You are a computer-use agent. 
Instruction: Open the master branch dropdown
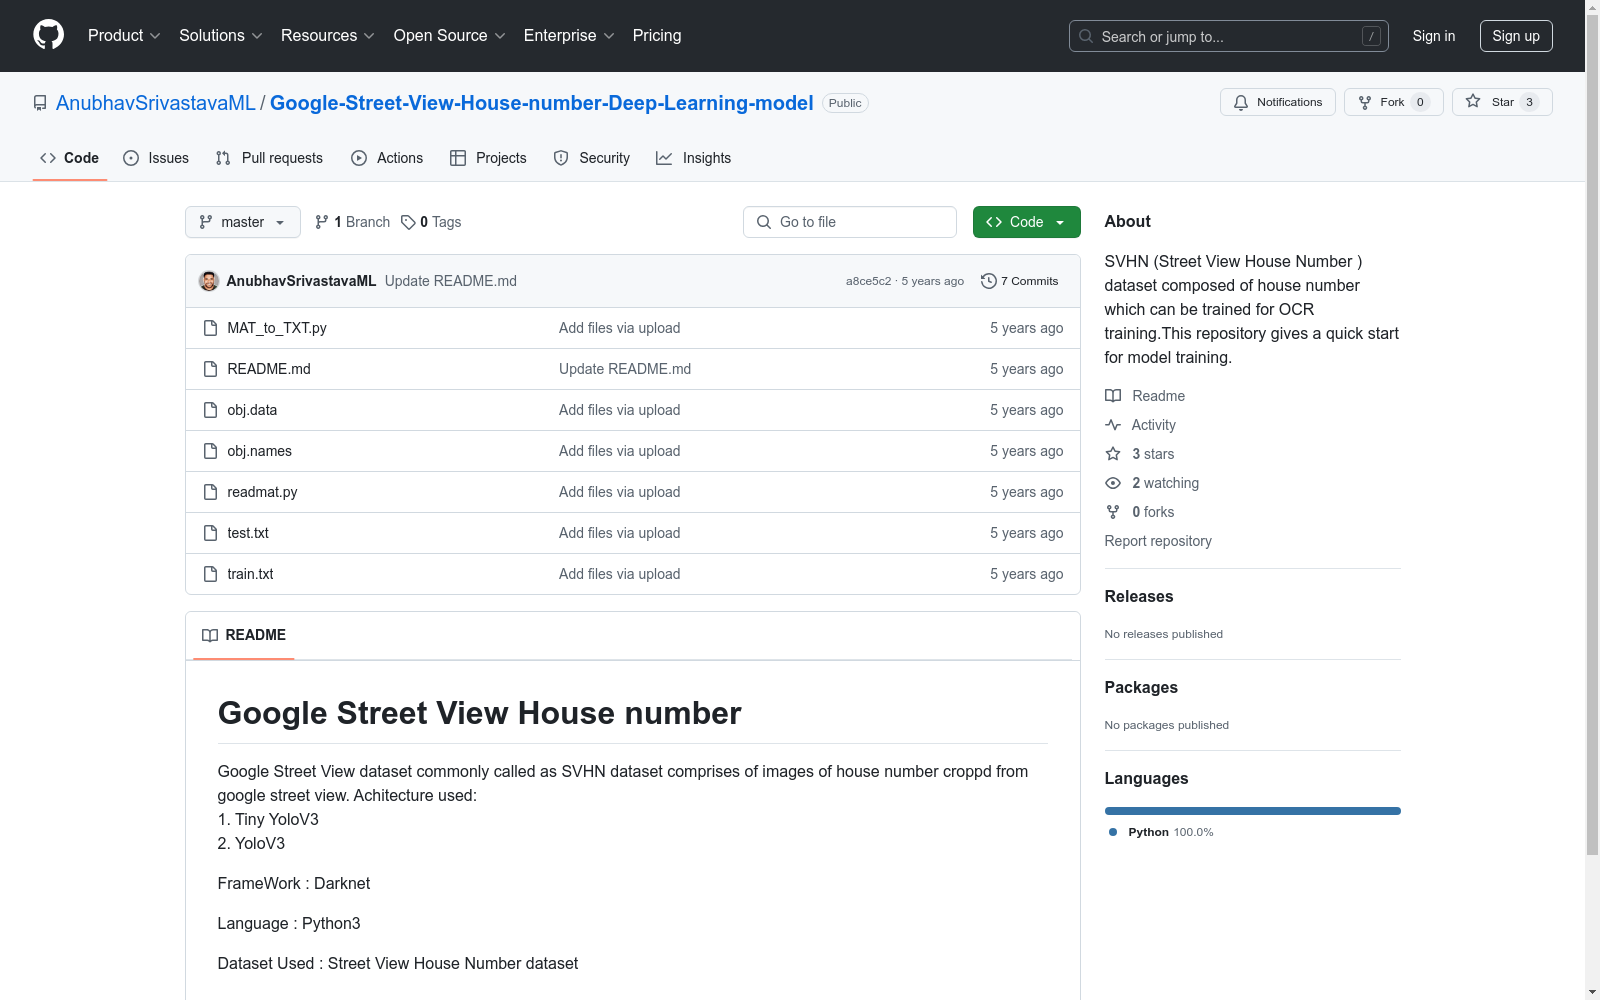coord(243,222)
